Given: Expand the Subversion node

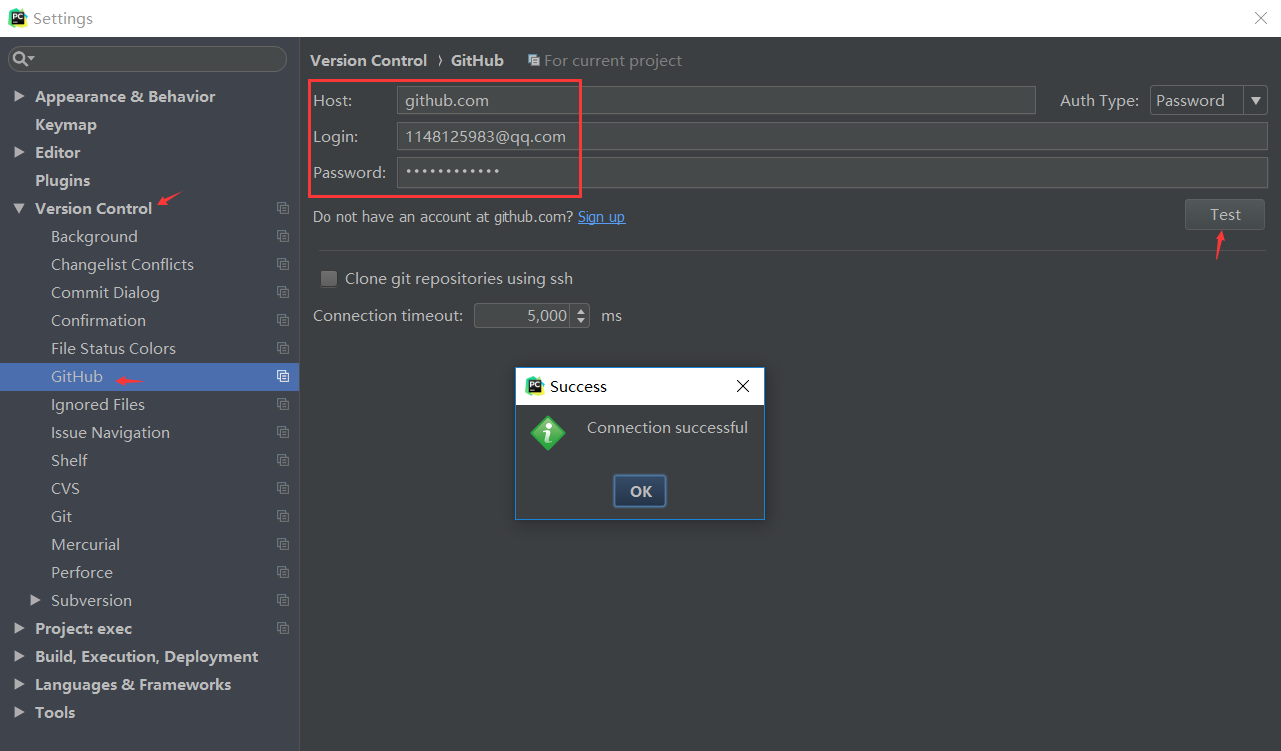Looking at the screenshot, I should click(35, 601).
